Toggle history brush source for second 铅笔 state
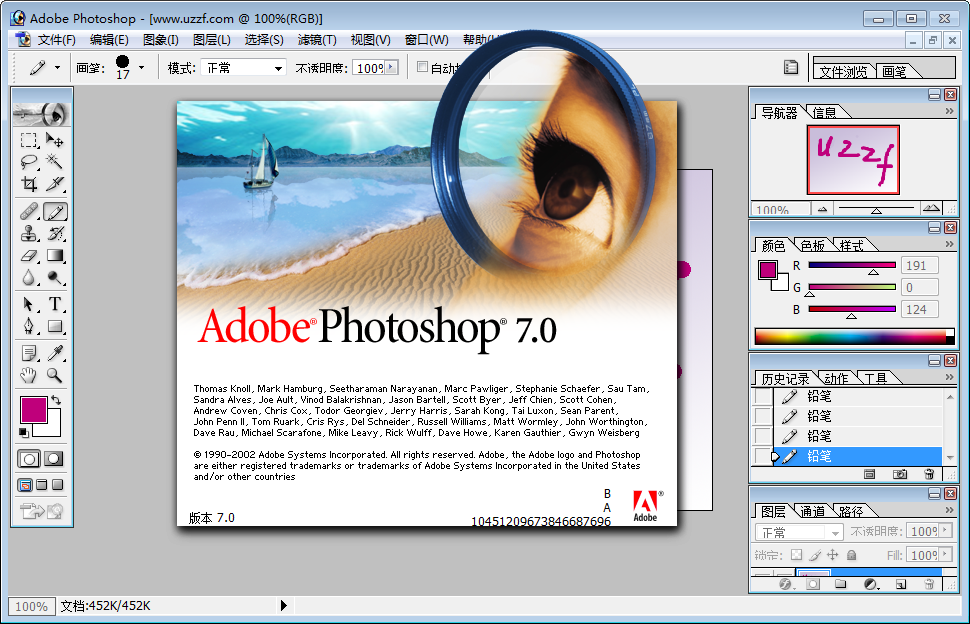 pyautogui.click(x=763, y=416)
